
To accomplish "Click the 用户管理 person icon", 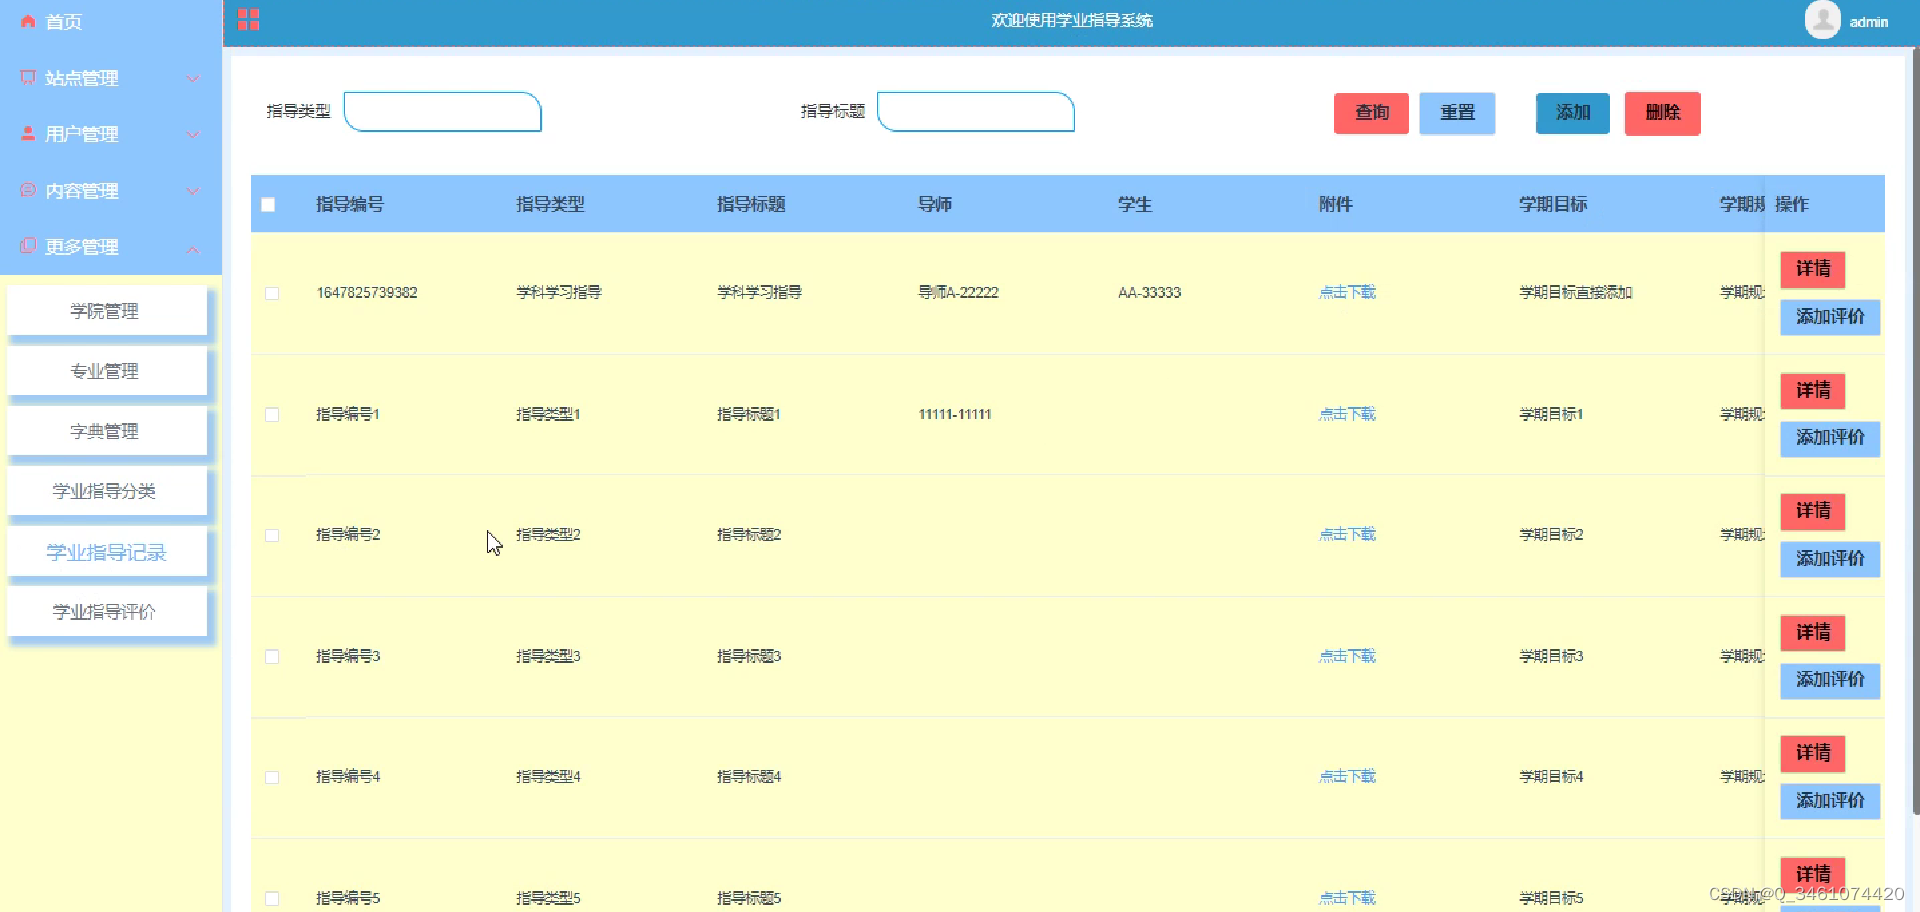I will point(28,134).
